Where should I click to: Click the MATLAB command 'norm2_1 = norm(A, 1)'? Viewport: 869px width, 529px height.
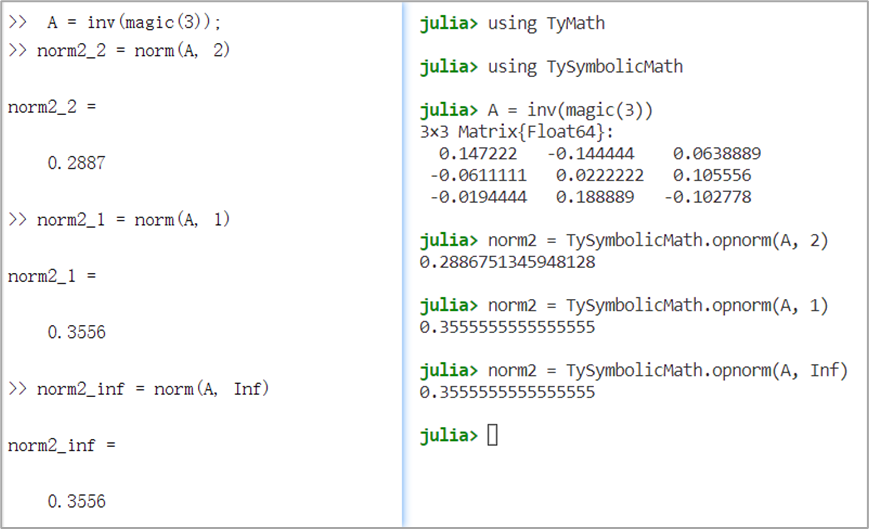[x=133, y=220]
